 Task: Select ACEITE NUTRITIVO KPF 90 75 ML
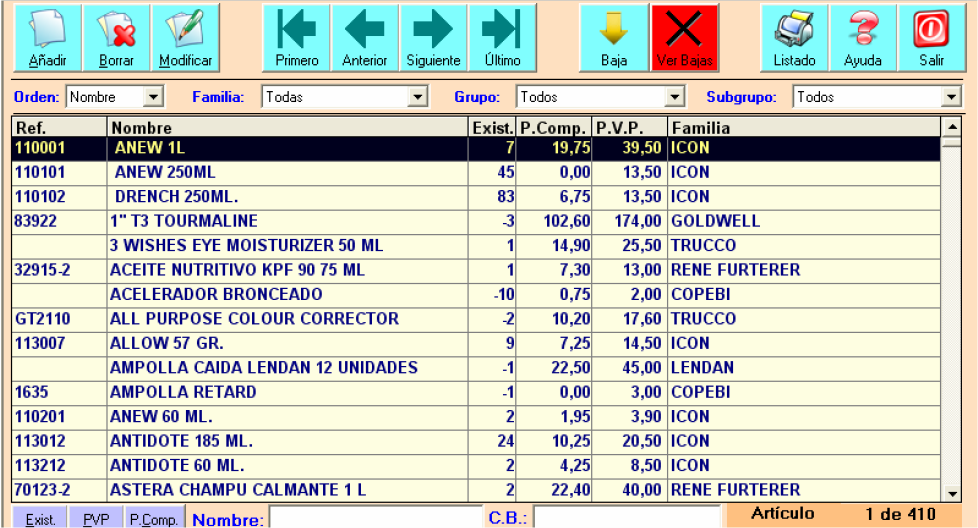pyautogui.click(x=476, y=270)
